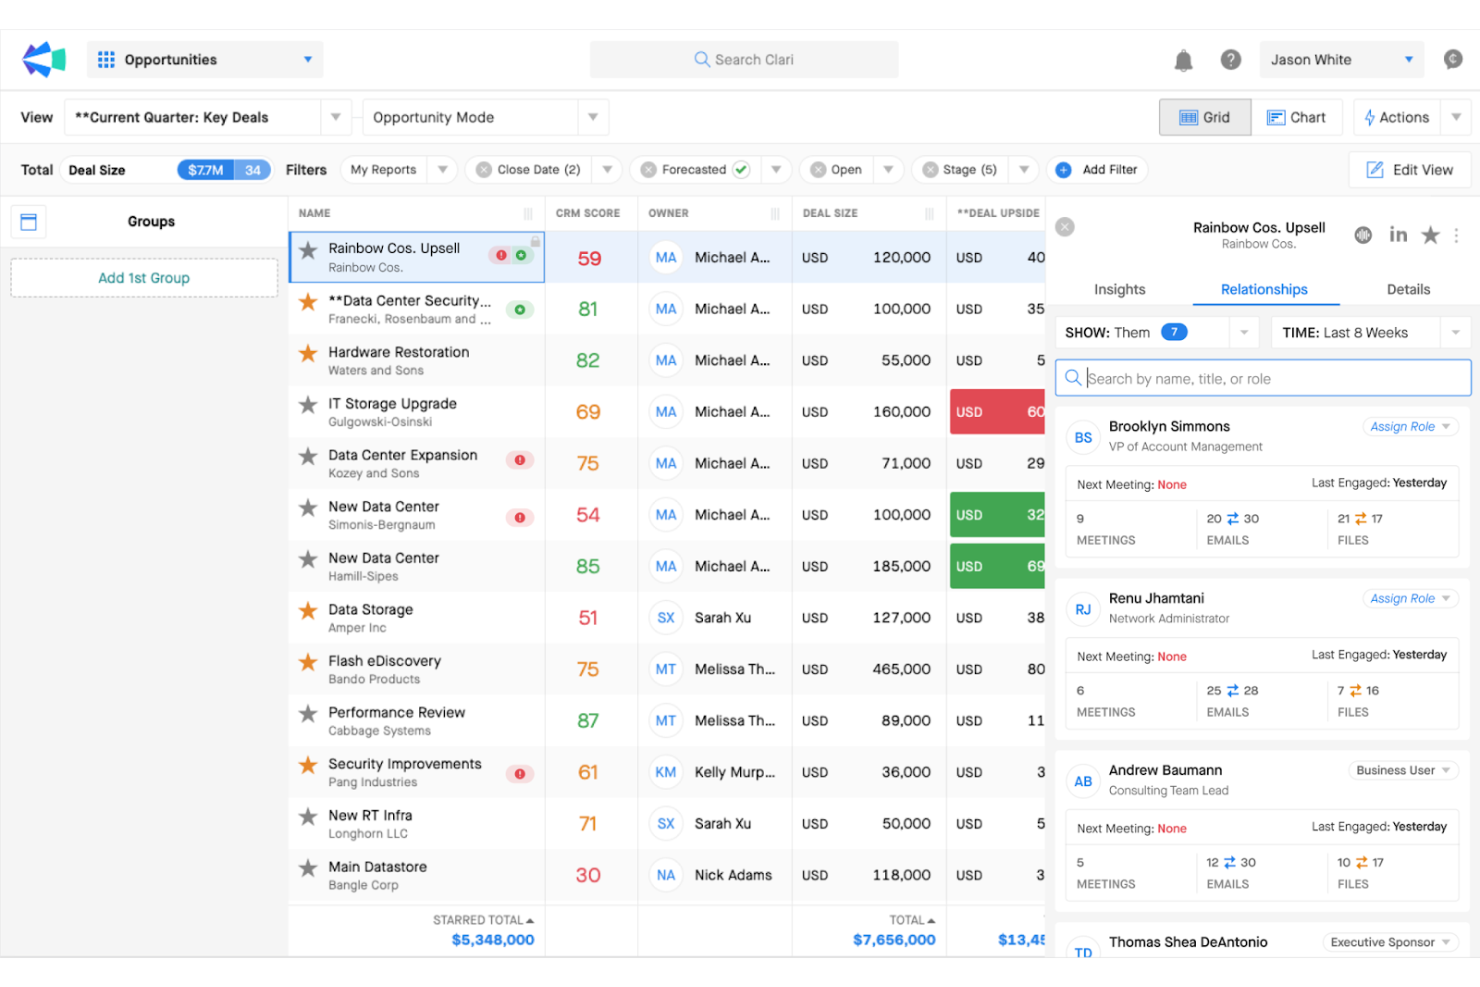The image size is (1480, 987).
Task: Open the Jason White user dropdown
Action: (x=1409, y=60)
